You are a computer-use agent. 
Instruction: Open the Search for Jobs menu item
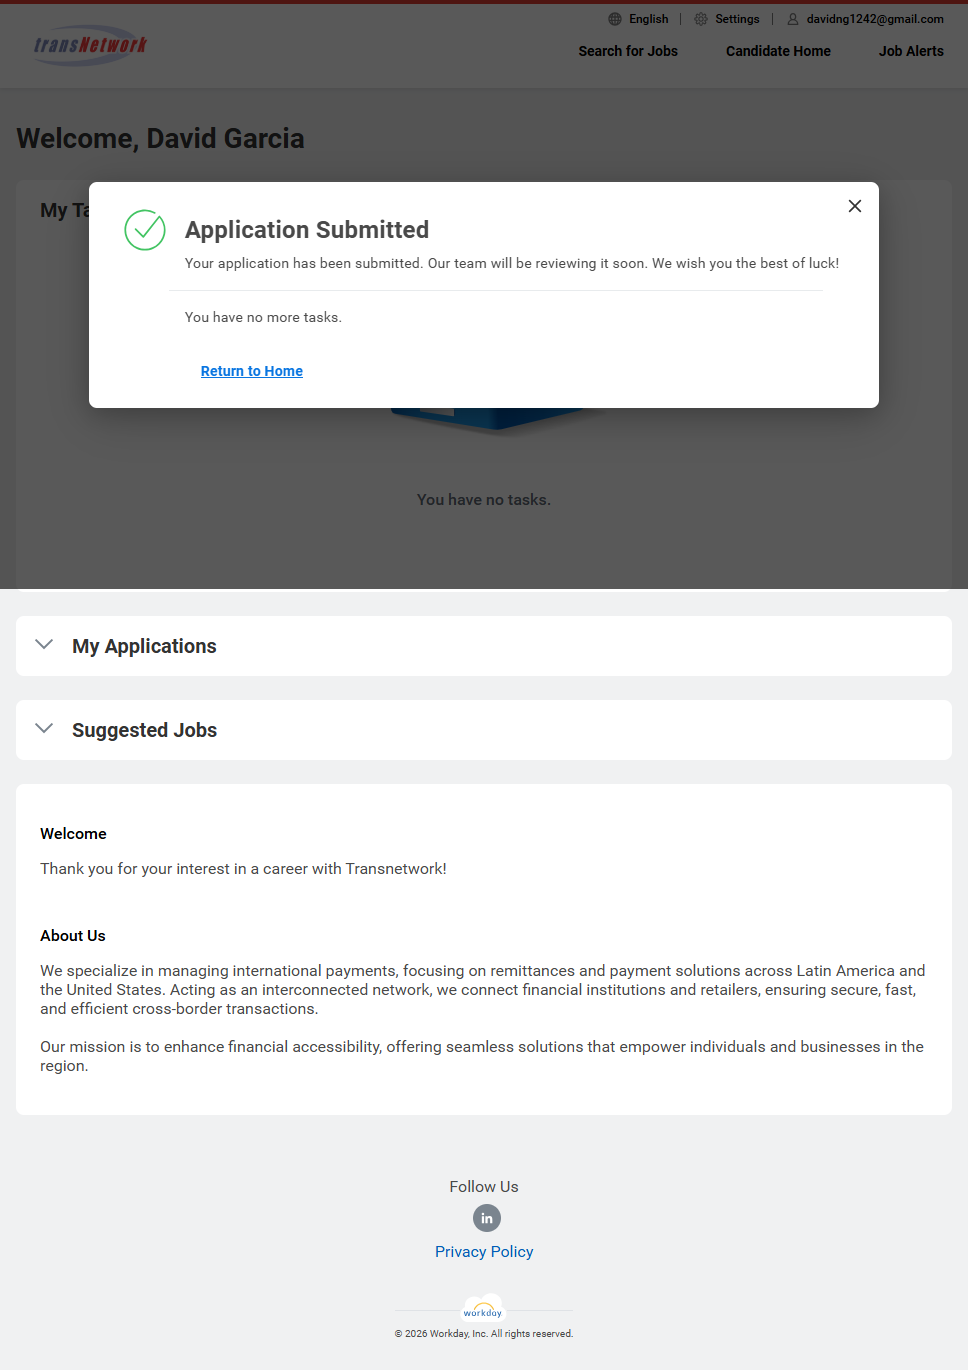[x=628, y=51]
